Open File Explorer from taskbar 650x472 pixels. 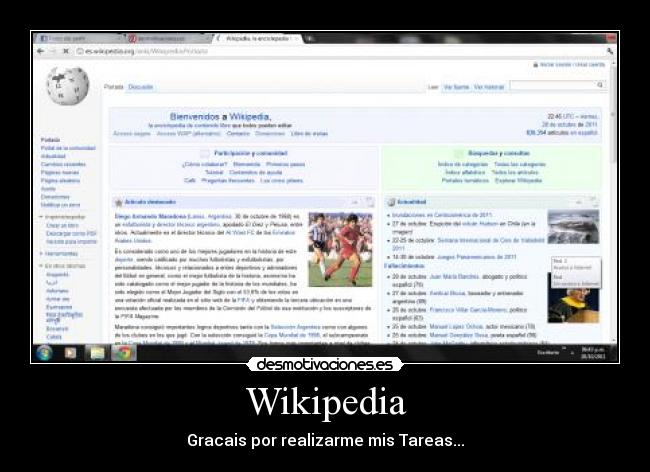click(x=97, y=353)
